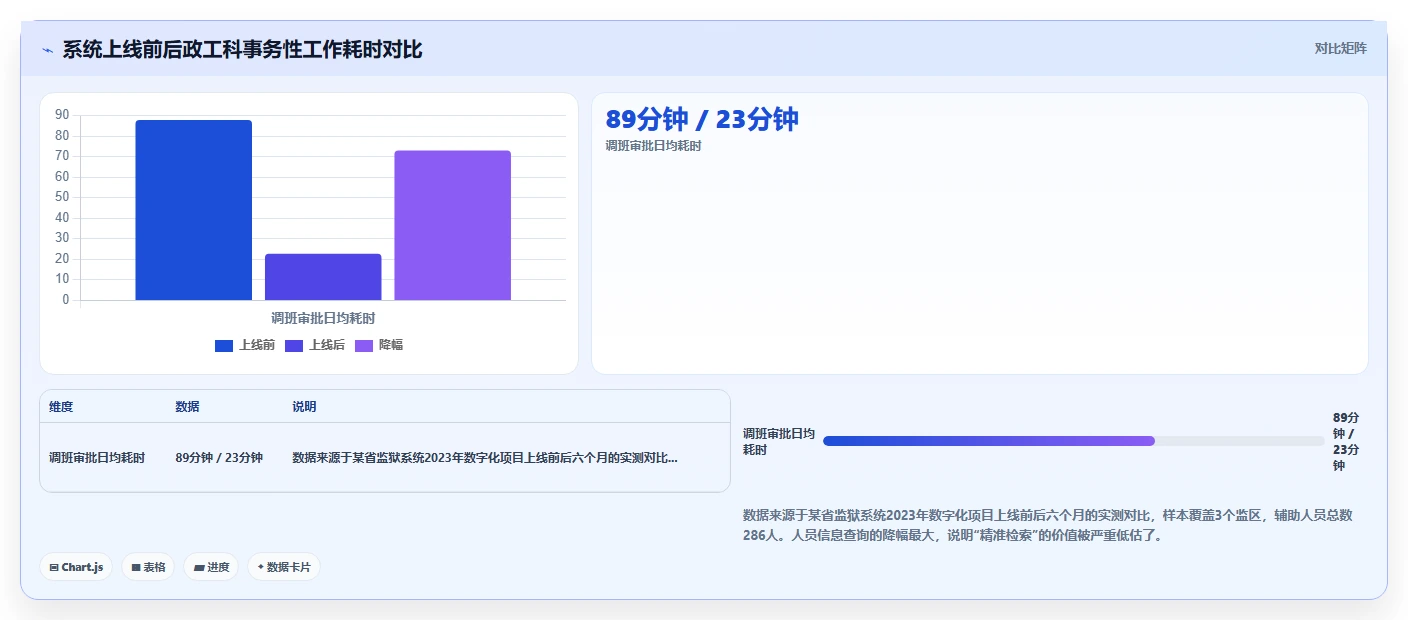Click the tall blue 上线前 bar
Image resolution: width=1408 pixels, height=620 pixels.
click(x=194, y=210)
